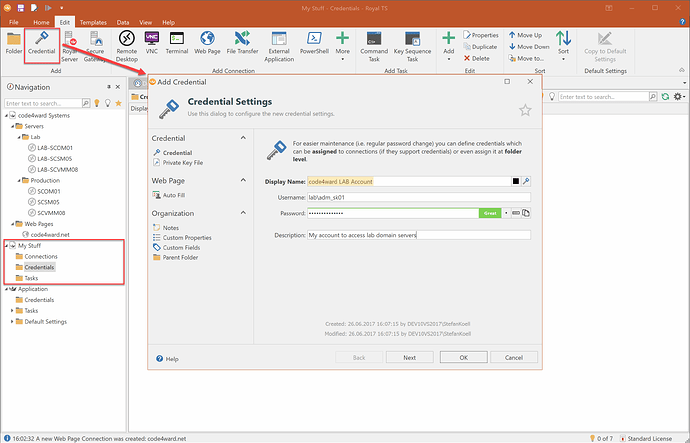
Task: Switch to the Private Key File page
Action: [183, 161]
